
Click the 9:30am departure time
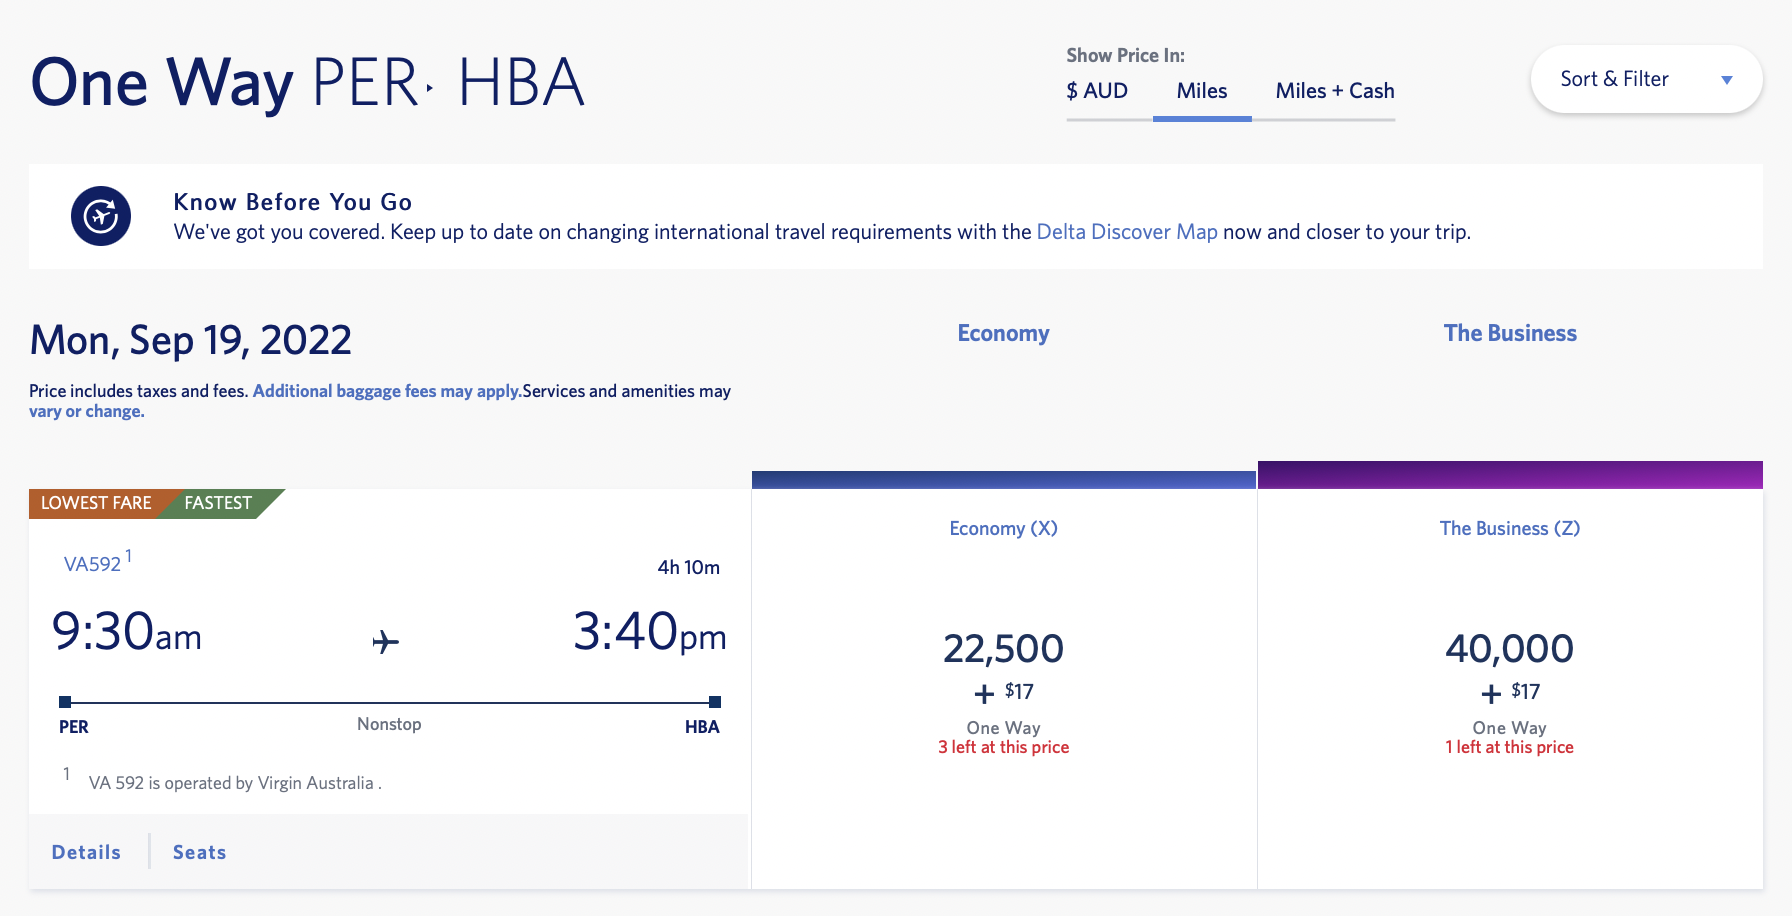(x=127, y=632)
